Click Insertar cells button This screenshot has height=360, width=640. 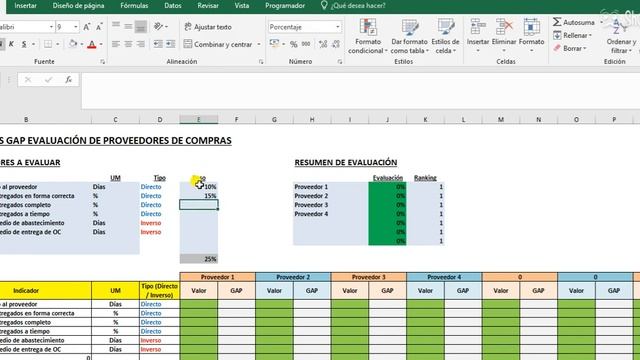click(478, 36)
